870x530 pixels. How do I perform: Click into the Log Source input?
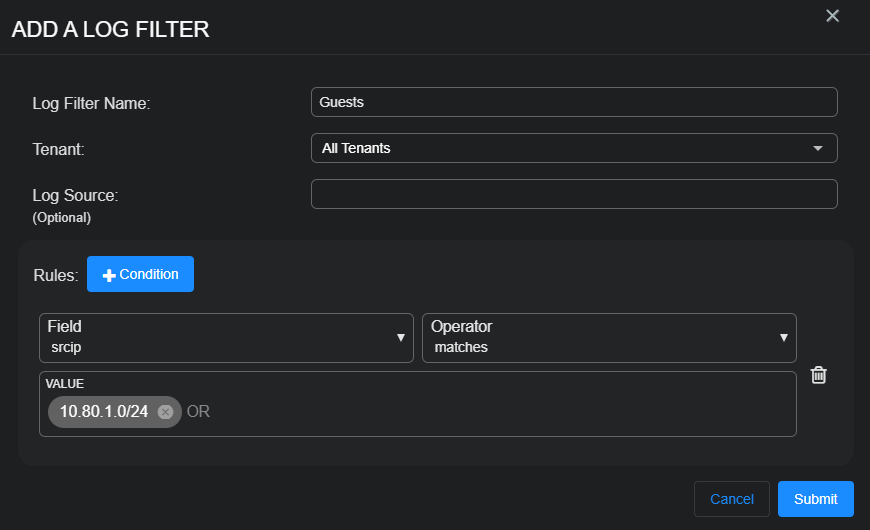coord(573,194)
